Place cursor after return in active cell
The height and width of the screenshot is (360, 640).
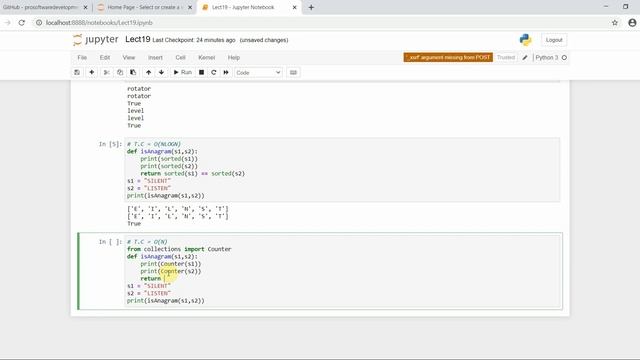[x=164, y=279]
